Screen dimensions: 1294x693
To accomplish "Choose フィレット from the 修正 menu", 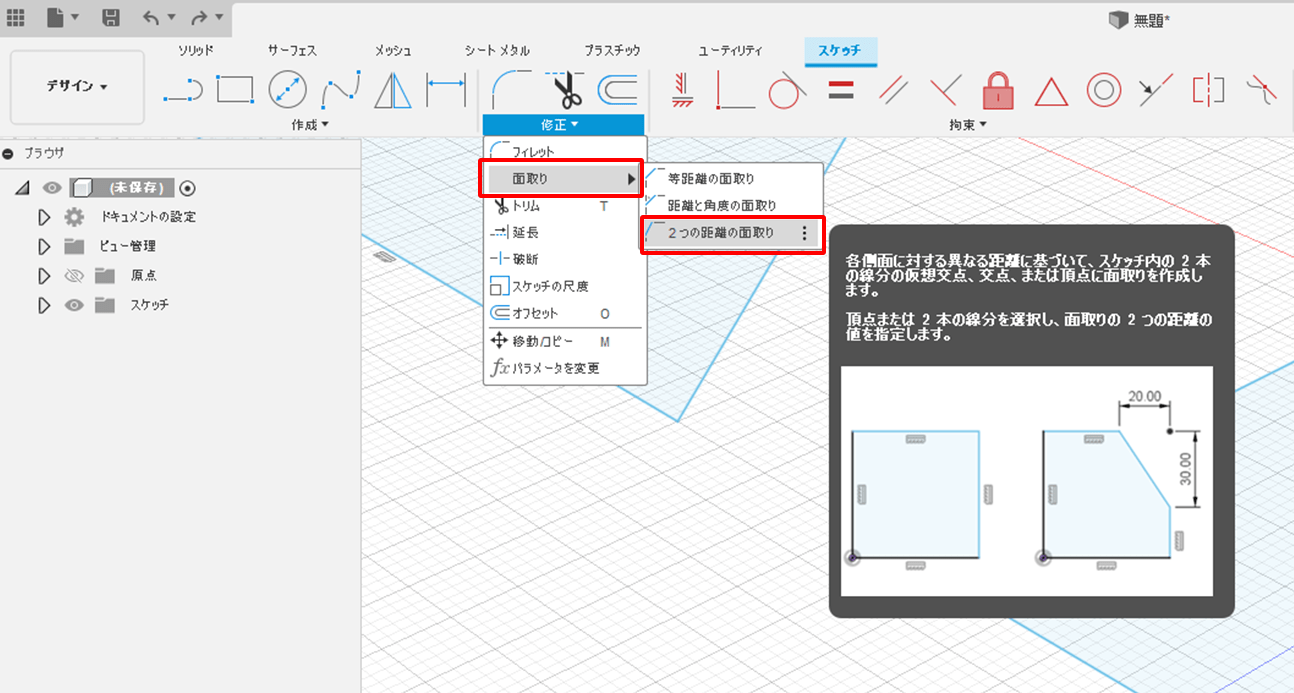I will (x=565, y=151).
